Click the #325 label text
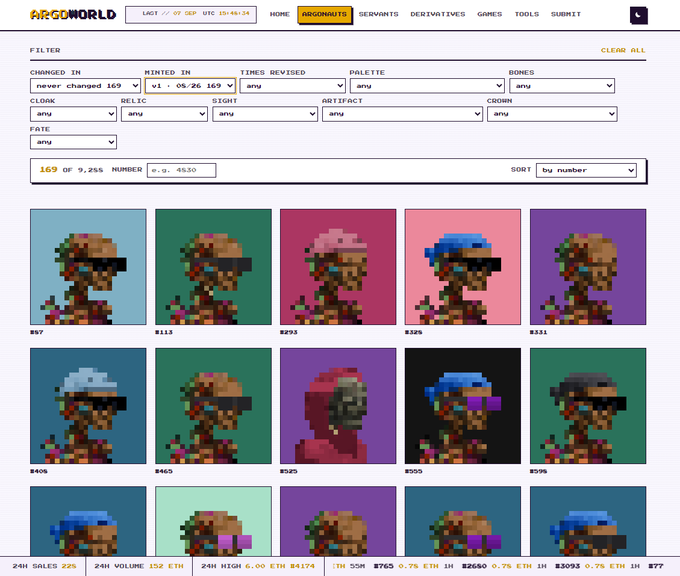The image size is (680, 576). click(413, 332)
